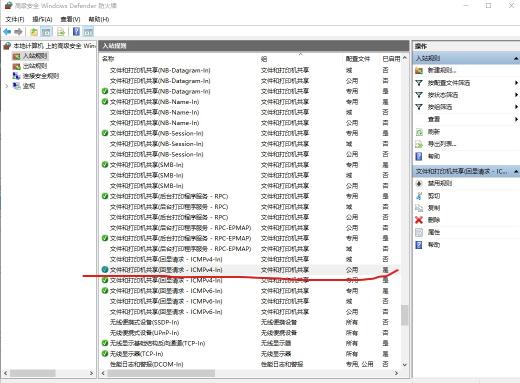
Task: Select the 无线便携式设备(SSDP-In) rule
Action: [144, 322]
